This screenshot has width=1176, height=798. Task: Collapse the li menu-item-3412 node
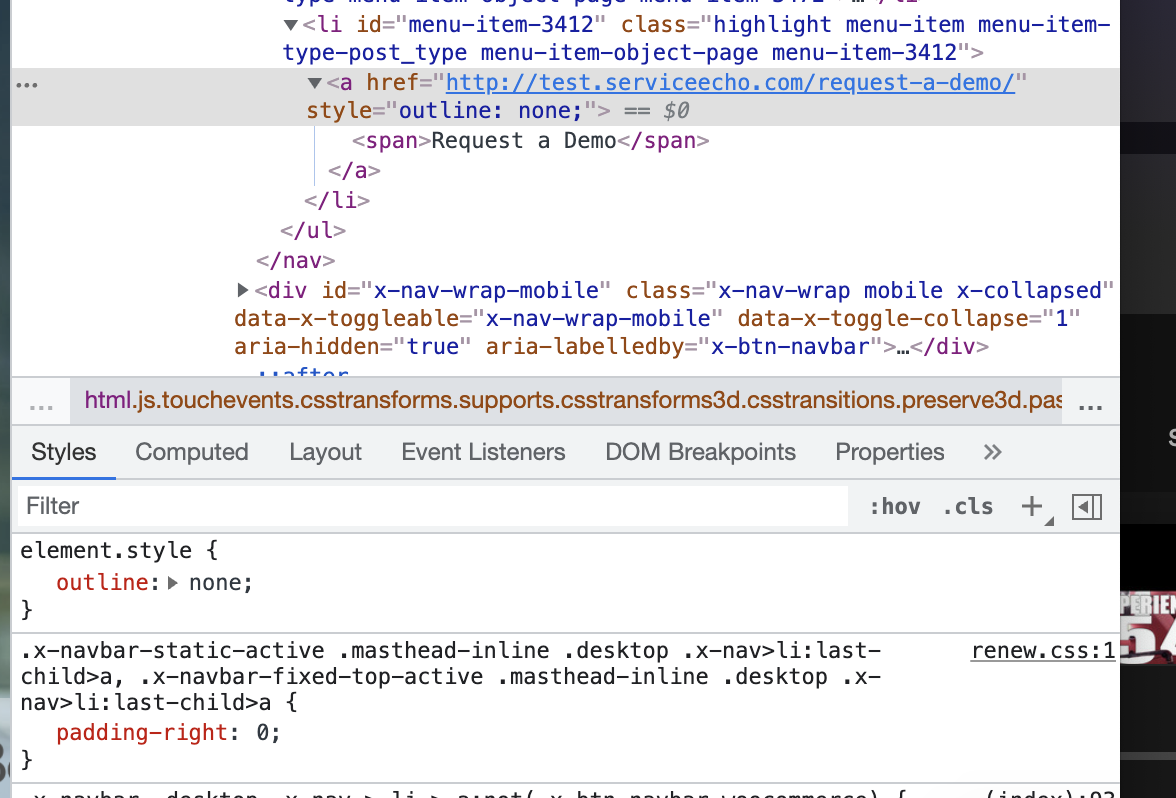[291, 25]
